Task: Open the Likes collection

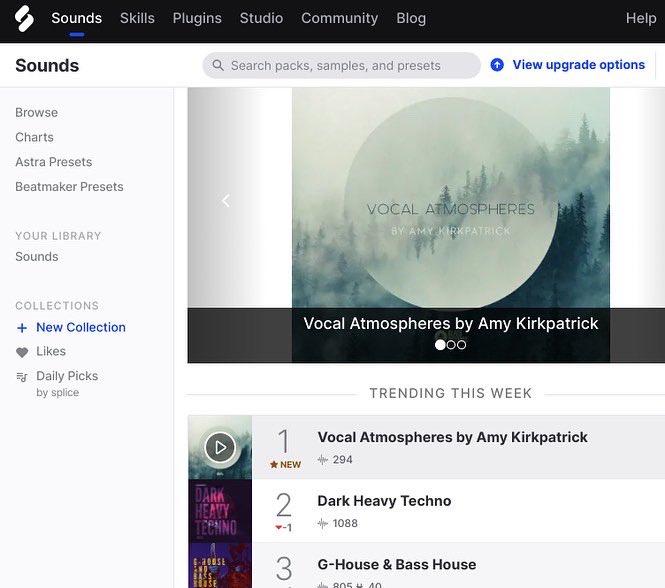Action: 51,351
